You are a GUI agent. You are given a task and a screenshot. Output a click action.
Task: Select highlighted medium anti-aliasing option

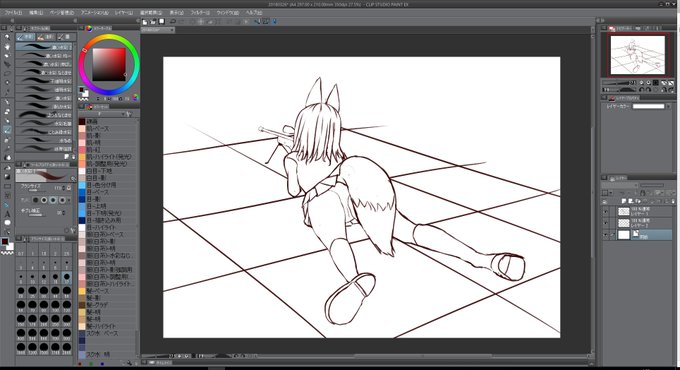(53, 200)
